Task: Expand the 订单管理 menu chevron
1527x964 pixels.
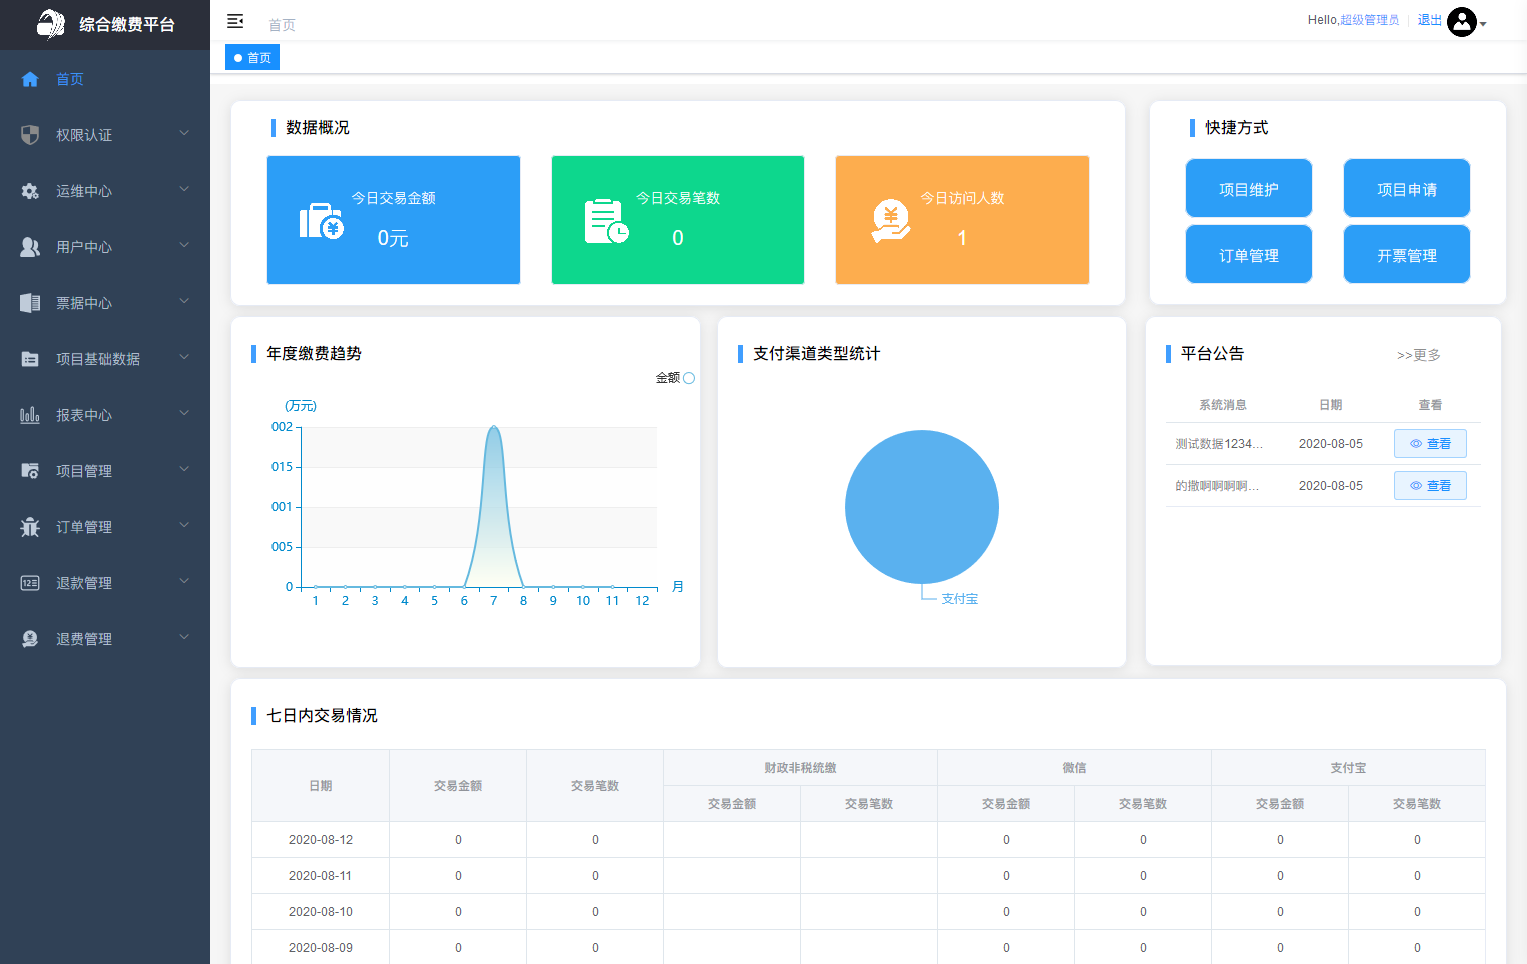Action: click(x=184, y=525)
